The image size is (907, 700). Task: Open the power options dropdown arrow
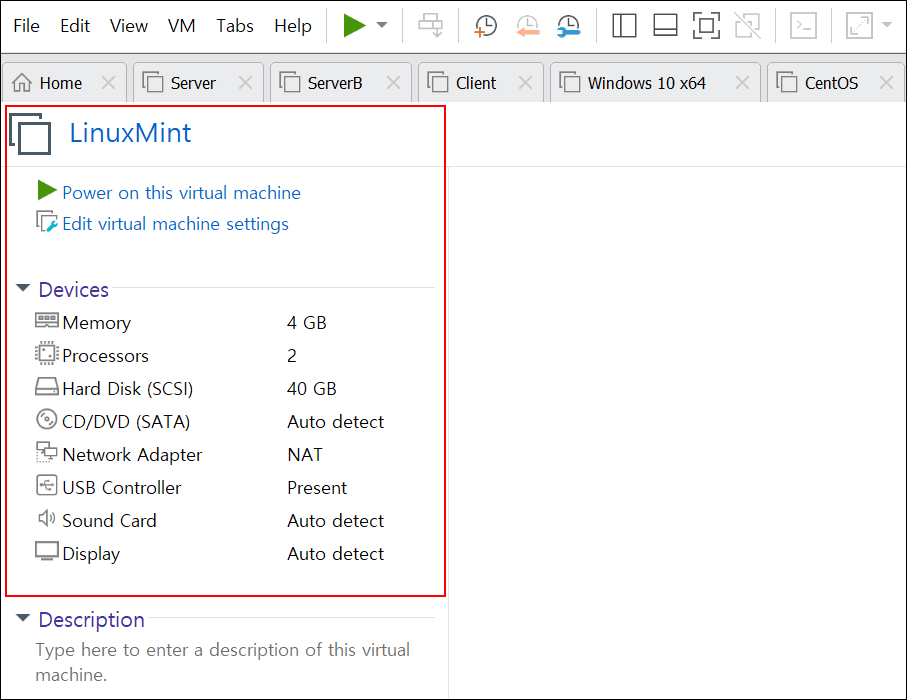tap(382, 25)
